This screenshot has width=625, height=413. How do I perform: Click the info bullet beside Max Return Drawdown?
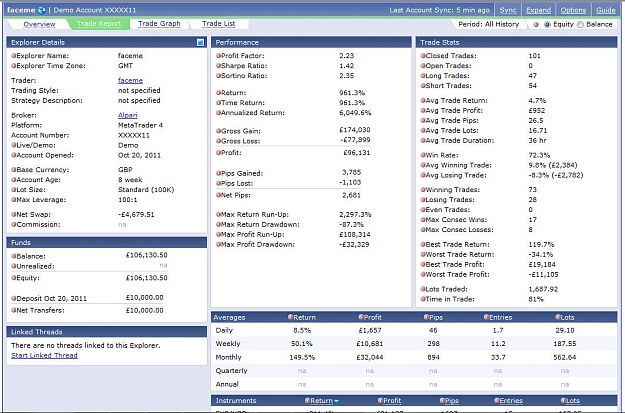218,224
